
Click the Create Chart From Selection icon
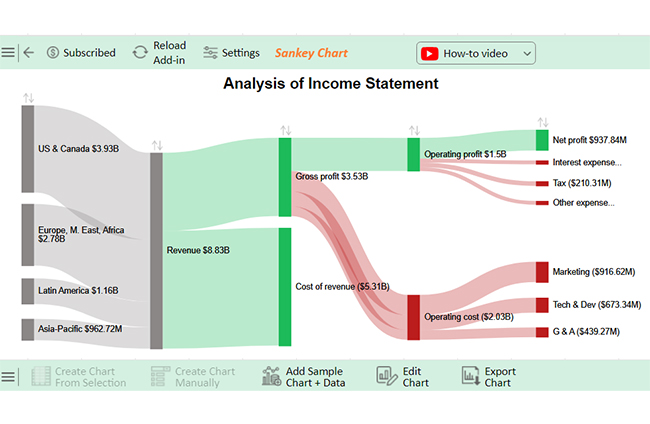pos(41,376)
